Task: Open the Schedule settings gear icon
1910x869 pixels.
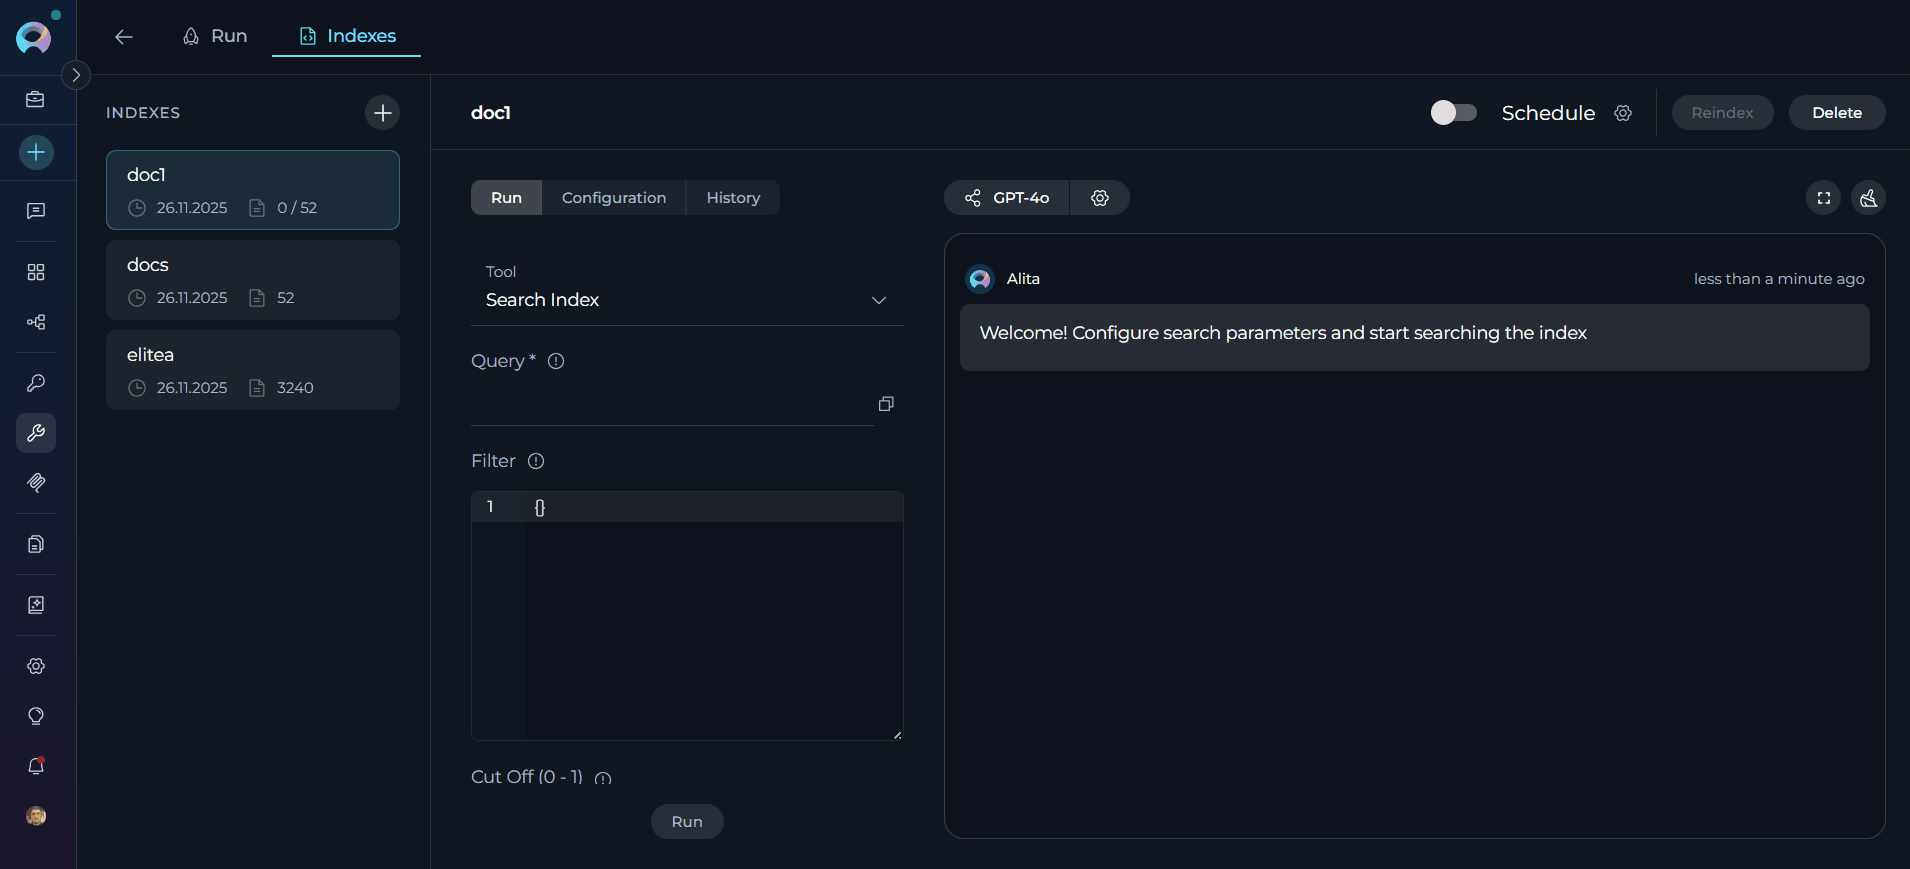Action: coord(1623,113)
